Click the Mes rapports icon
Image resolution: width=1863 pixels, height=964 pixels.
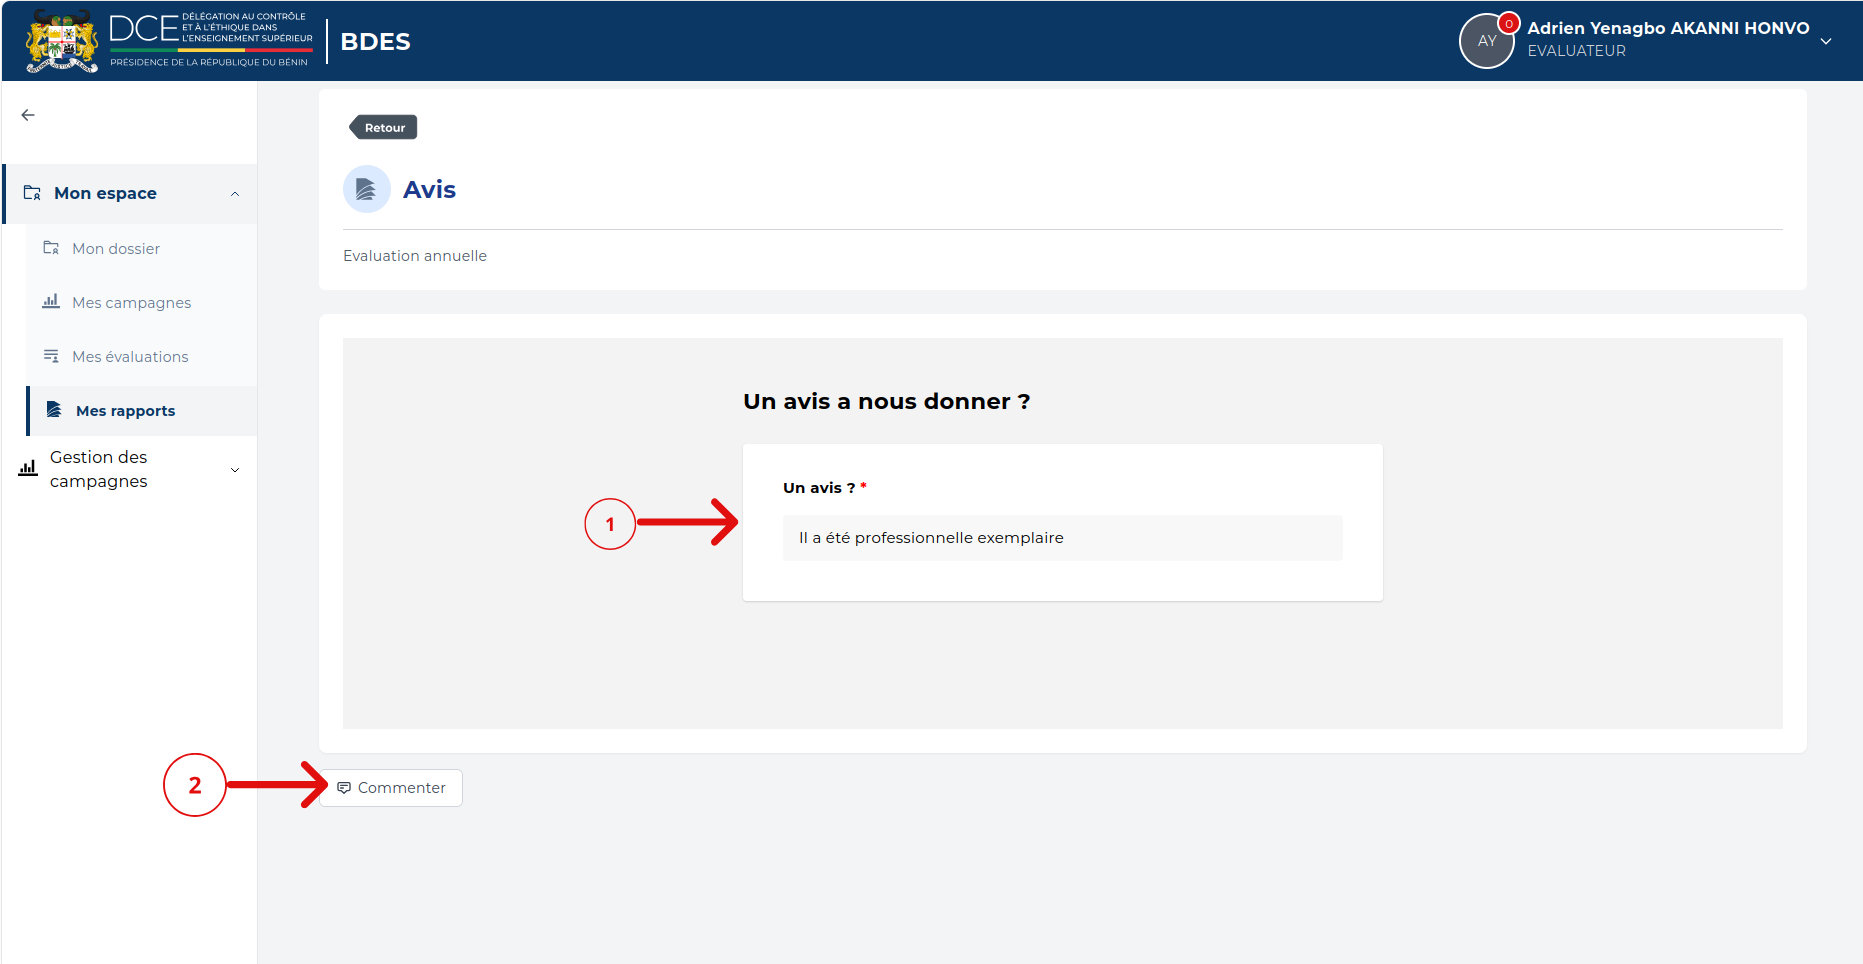point(55,410)
